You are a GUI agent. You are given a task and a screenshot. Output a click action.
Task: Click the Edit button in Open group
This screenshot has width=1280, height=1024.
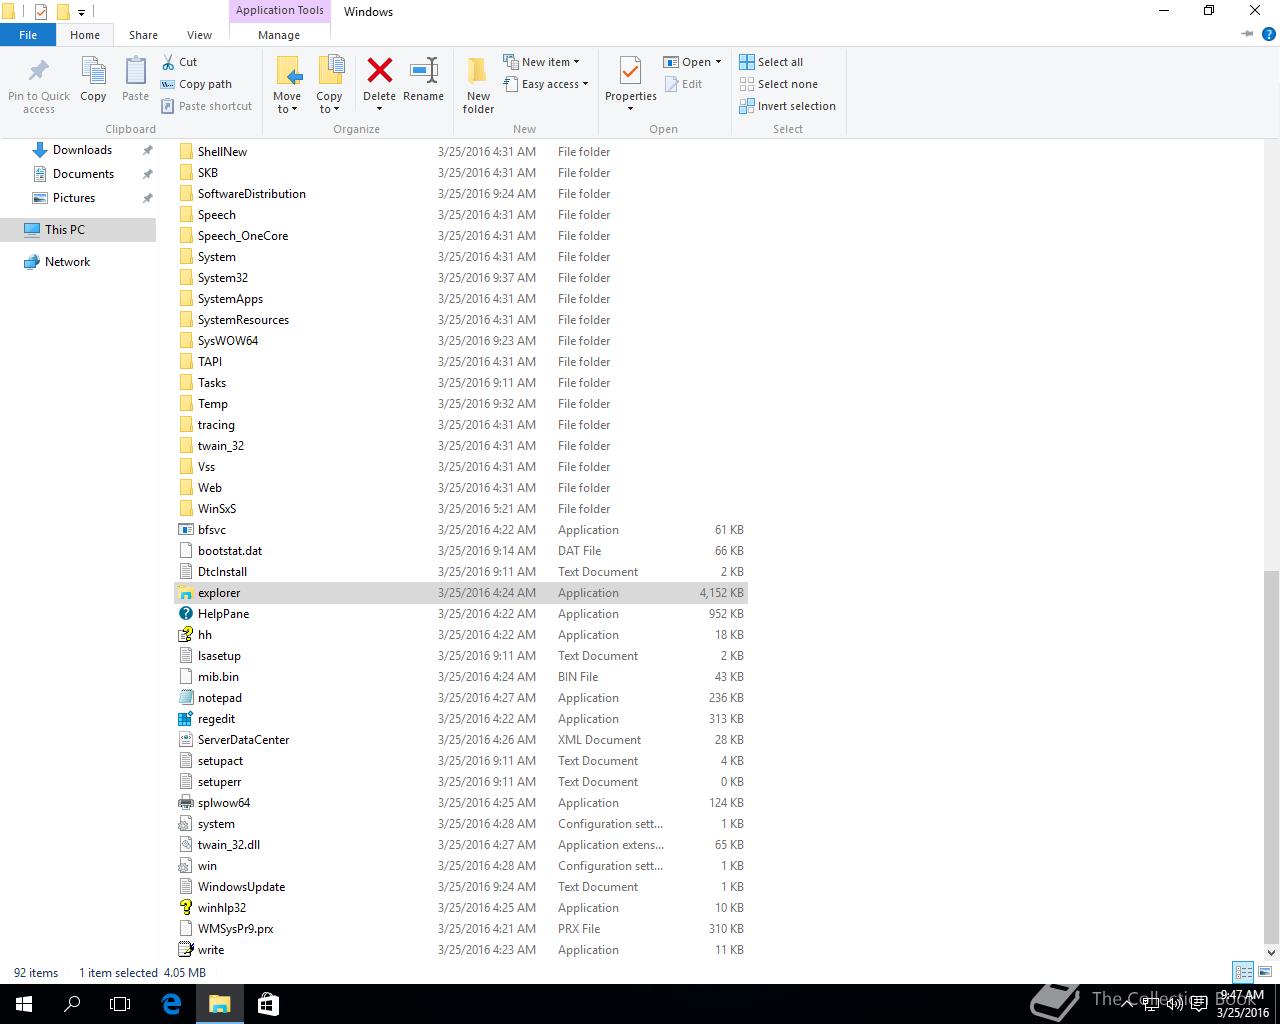pos(683,84)
